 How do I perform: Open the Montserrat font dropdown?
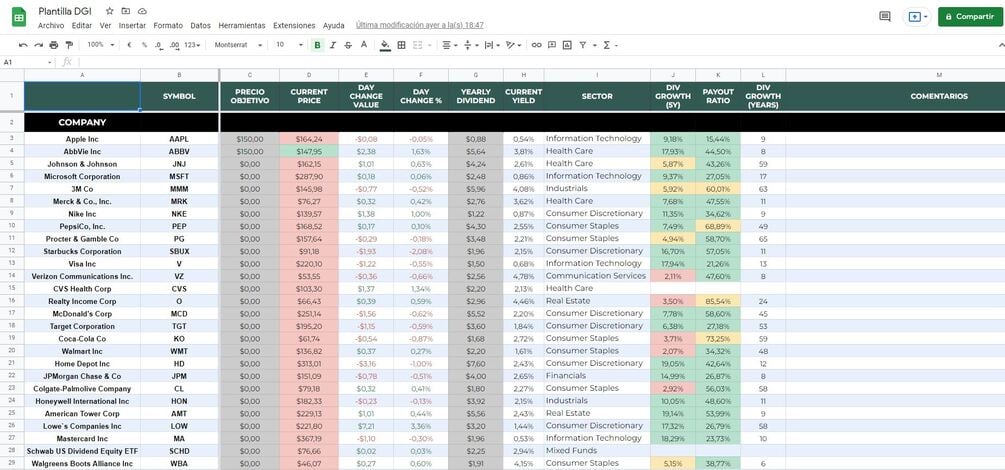[x=238, y=45]
